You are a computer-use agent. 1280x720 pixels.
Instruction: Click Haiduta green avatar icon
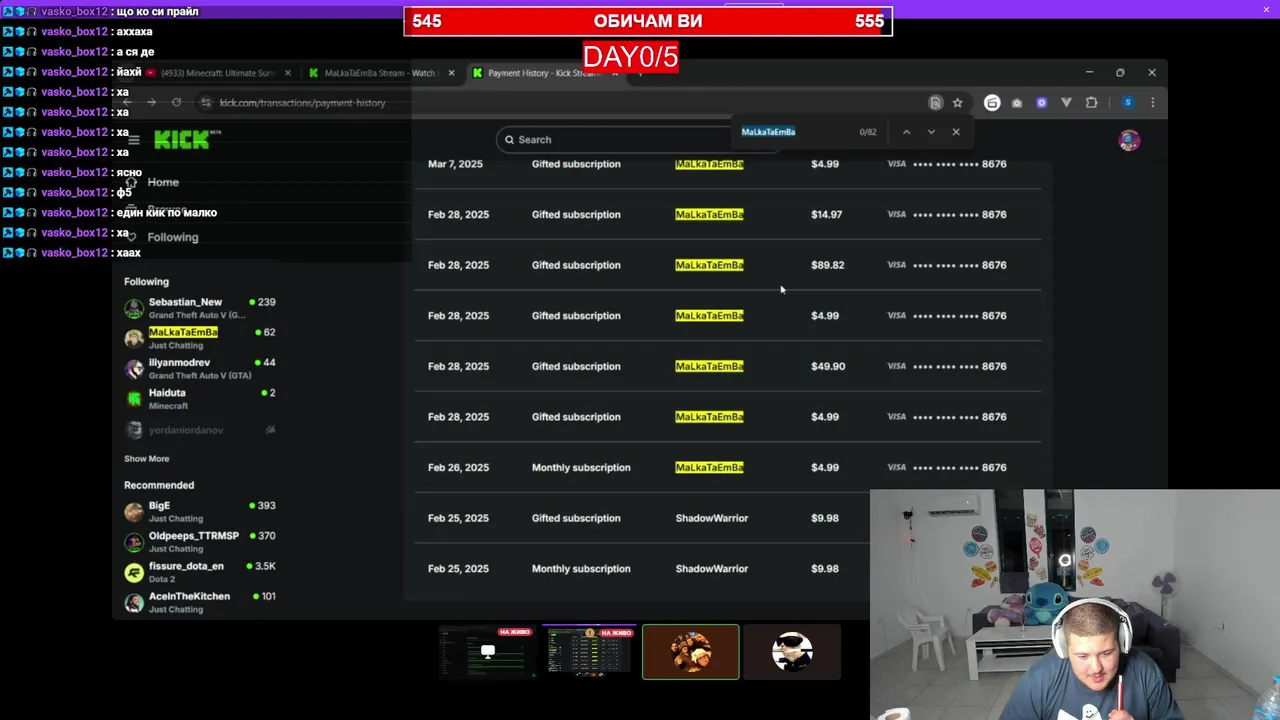(x=134, y=399)
